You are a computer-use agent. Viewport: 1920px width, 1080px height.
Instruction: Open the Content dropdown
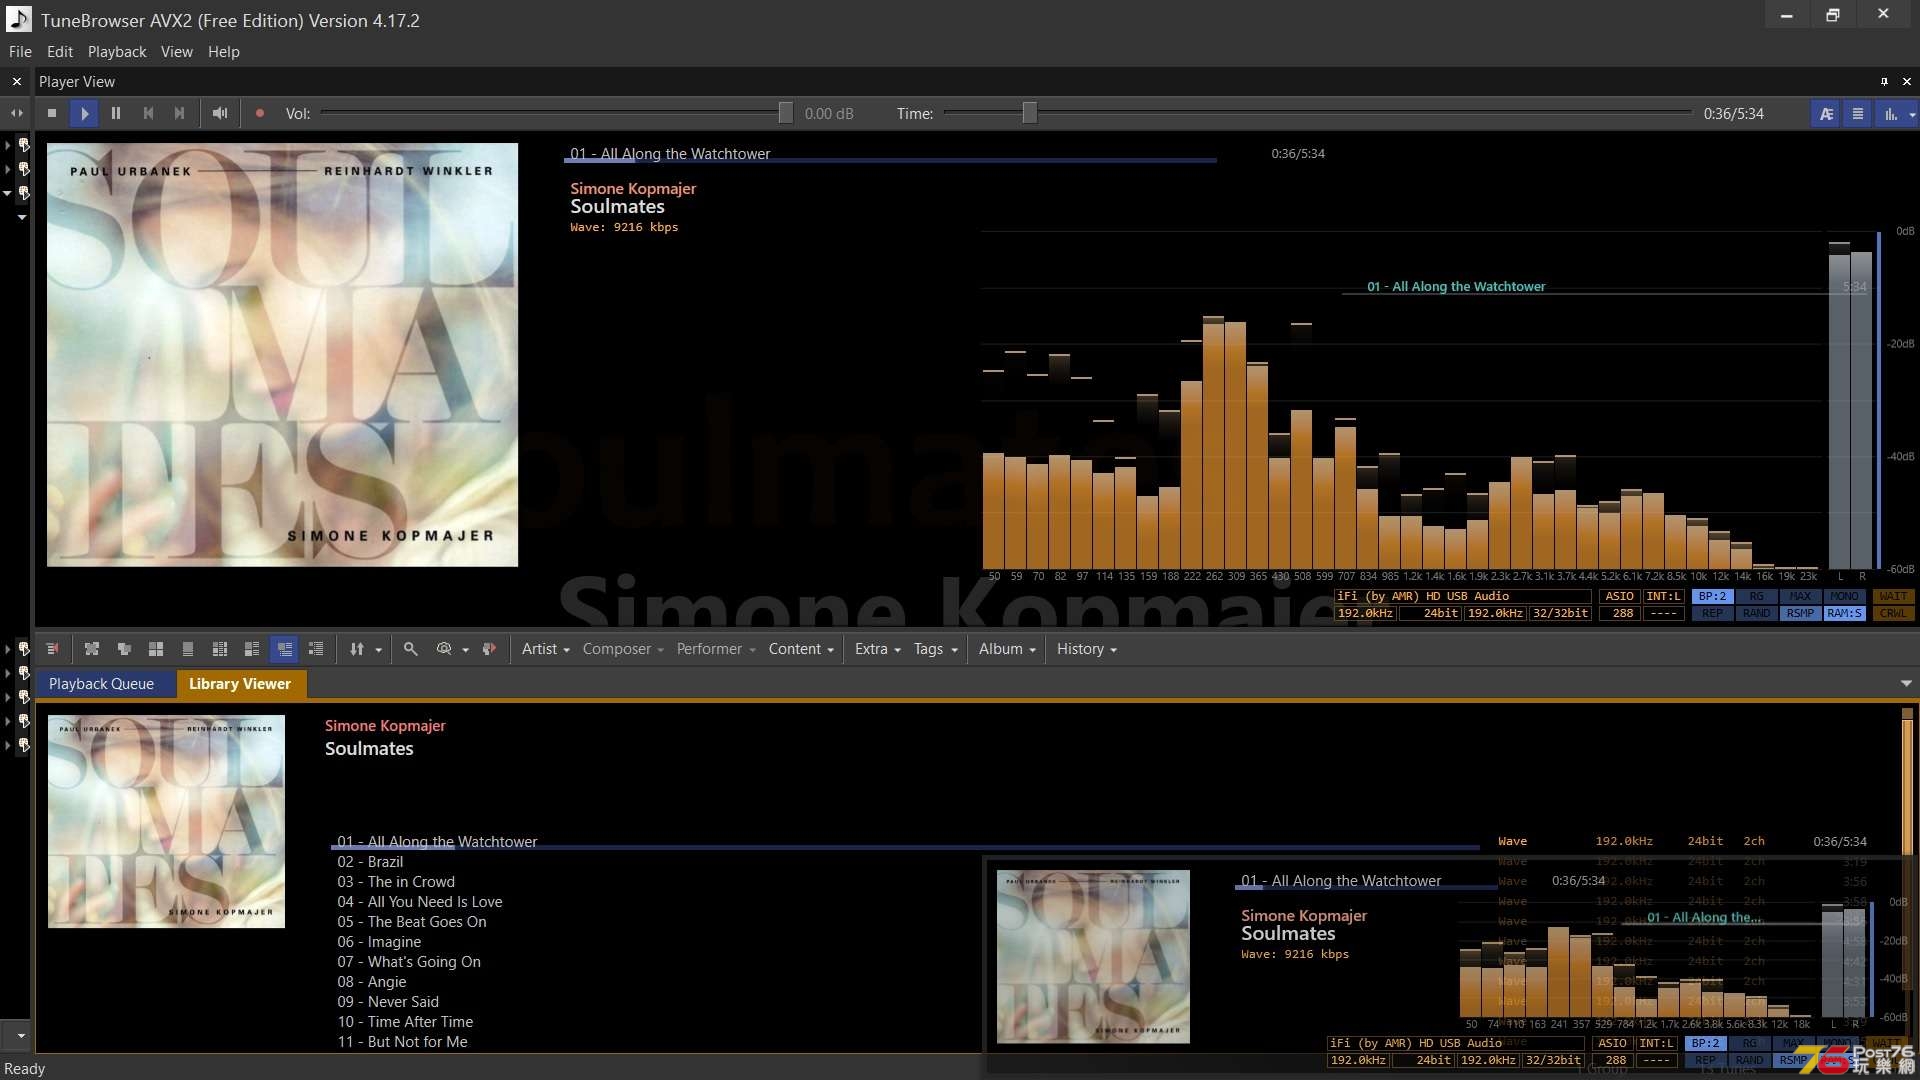(x=800, y=649)
